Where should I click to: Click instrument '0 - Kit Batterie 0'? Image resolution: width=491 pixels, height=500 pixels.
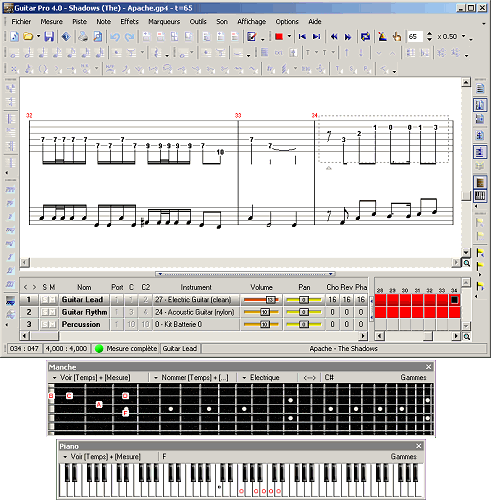178,324
